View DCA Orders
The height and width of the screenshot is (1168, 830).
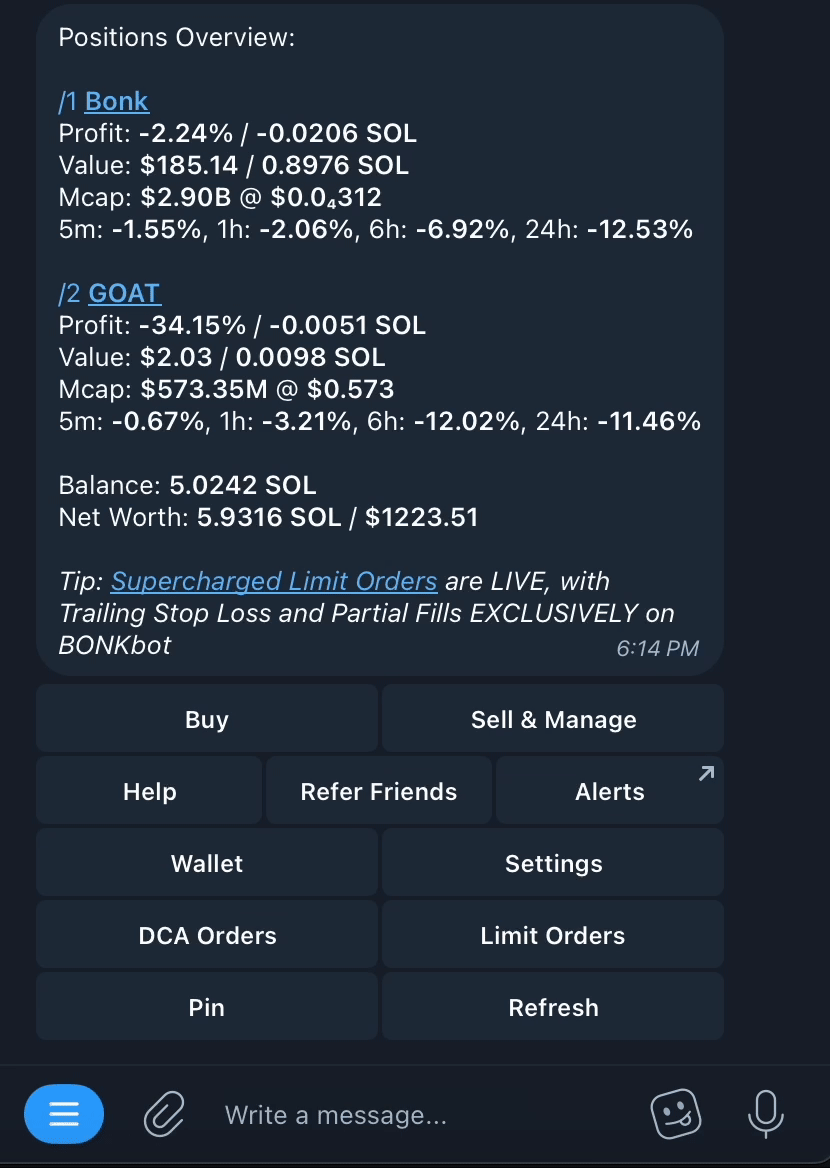207,936
